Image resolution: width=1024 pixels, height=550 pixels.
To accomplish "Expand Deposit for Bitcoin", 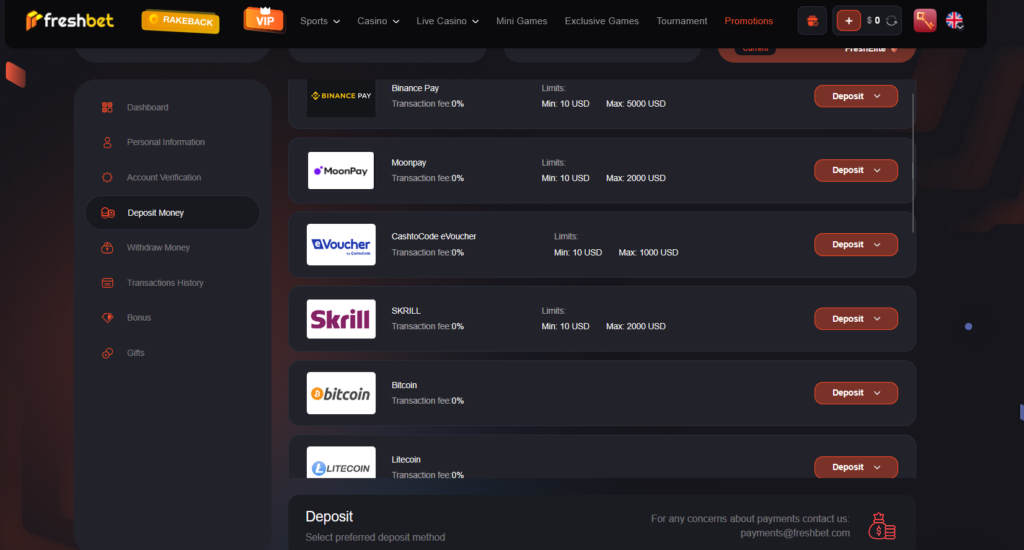I will (856, 393).
